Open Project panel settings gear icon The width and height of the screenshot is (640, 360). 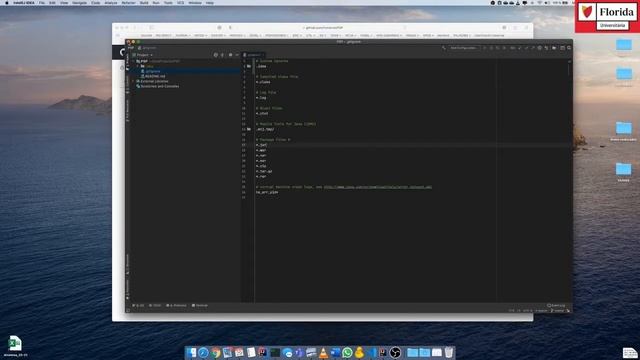(x=230, y=55)
